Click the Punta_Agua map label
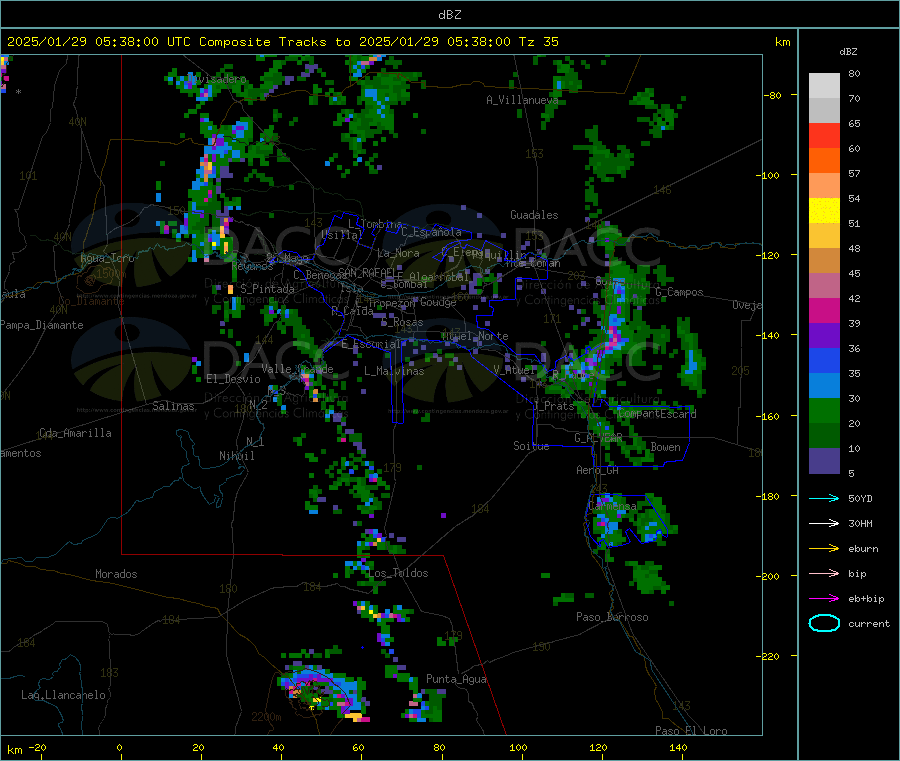 (456, 680)
